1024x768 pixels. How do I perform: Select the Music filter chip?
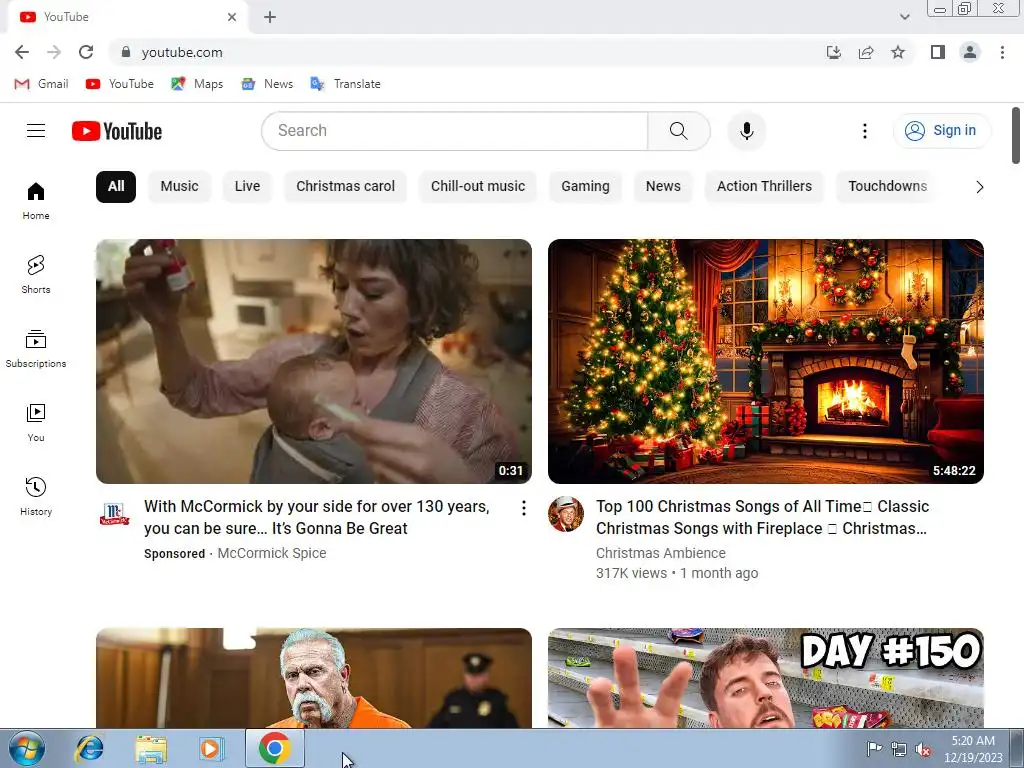[x=179, y=187]
